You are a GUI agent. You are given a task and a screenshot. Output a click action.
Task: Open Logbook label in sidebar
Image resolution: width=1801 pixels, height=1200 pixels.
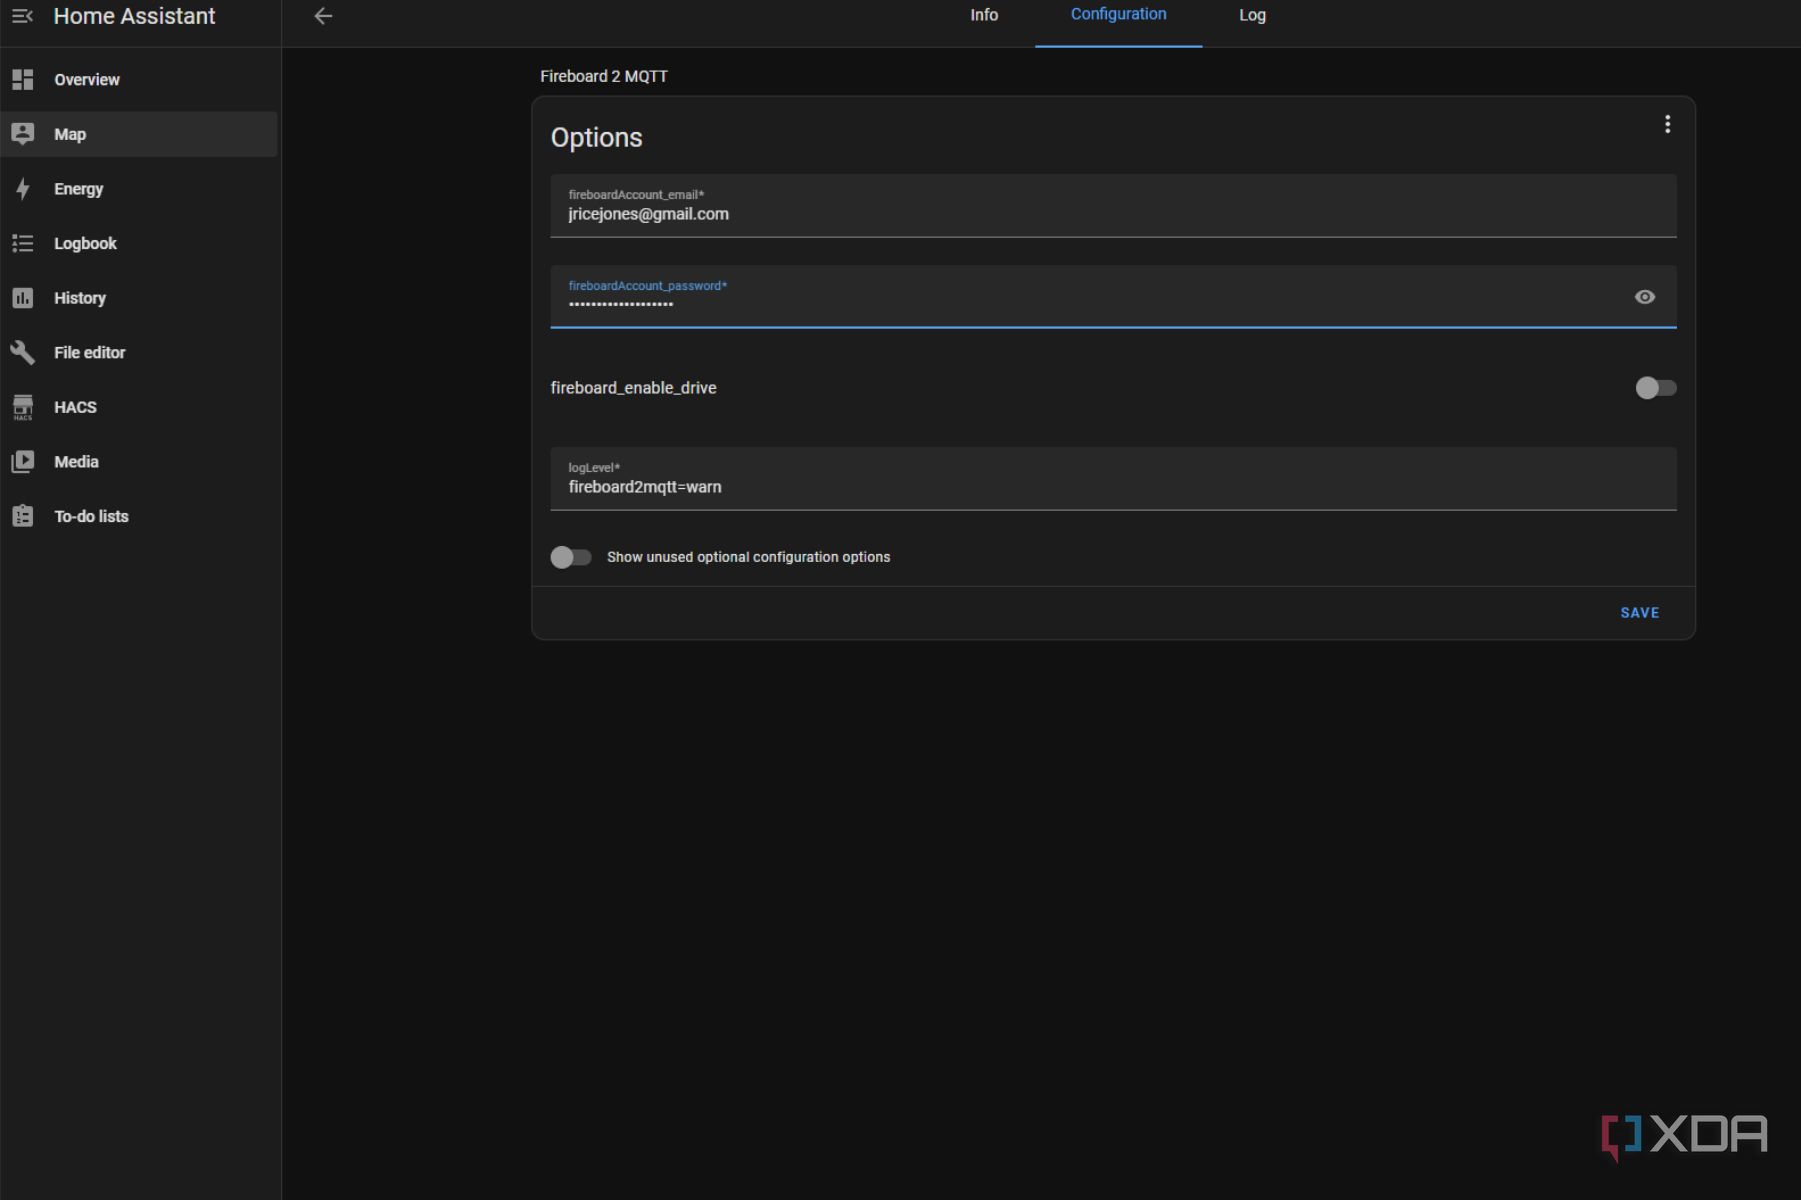point(85,243)
